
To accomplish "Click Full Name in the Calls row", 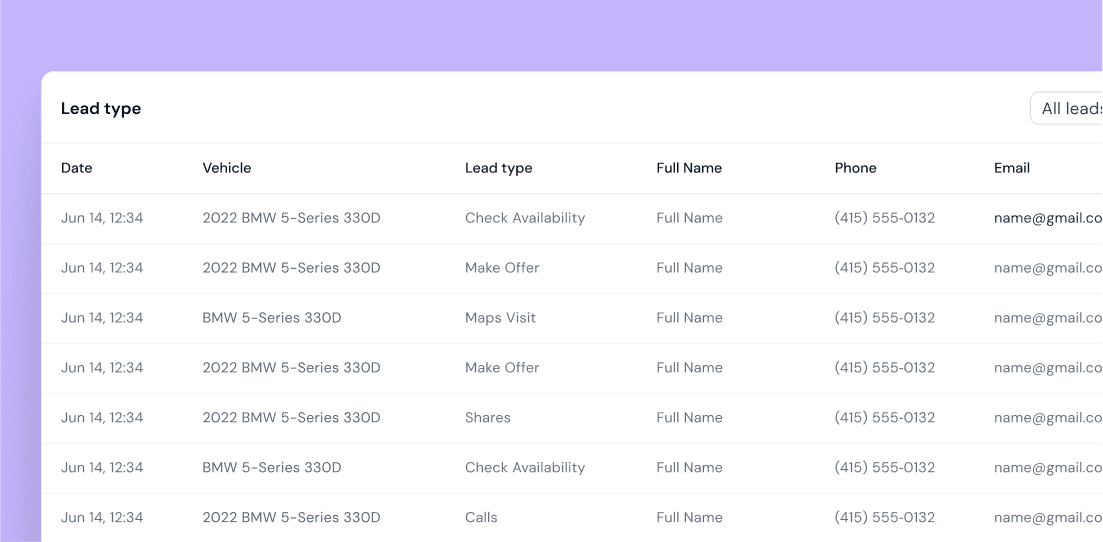I will pyautogui.click(x=689, y=518).
